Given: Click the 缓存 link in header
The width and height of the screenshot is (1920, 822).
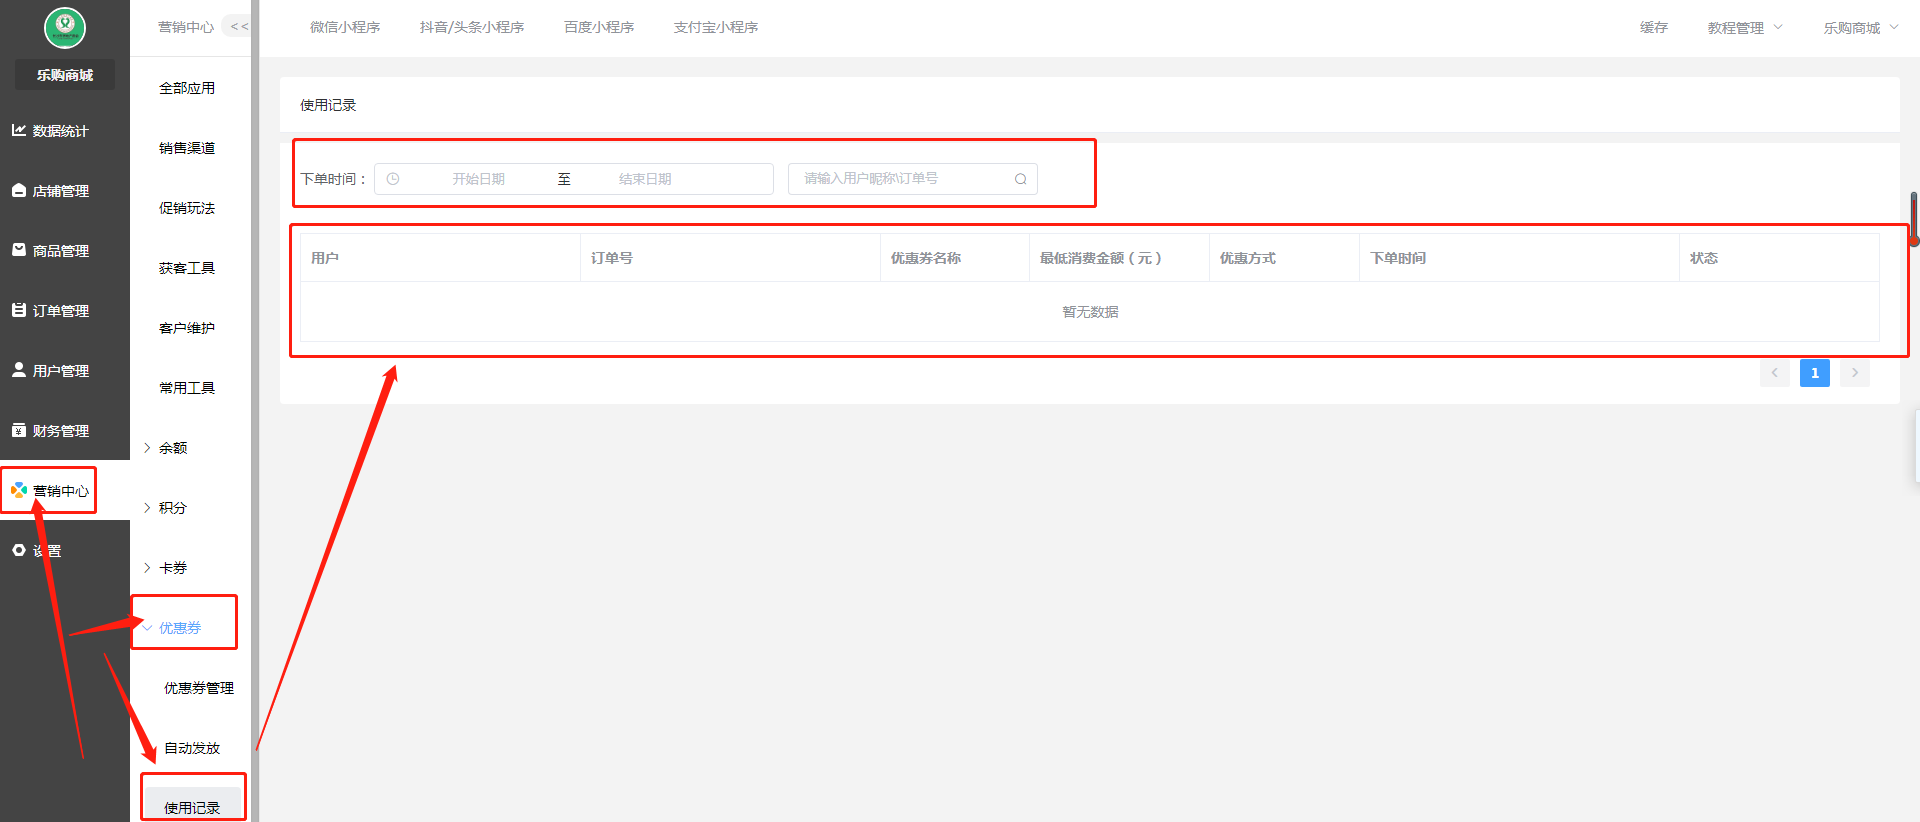Looking at the screenshot, I should 1654,27.
